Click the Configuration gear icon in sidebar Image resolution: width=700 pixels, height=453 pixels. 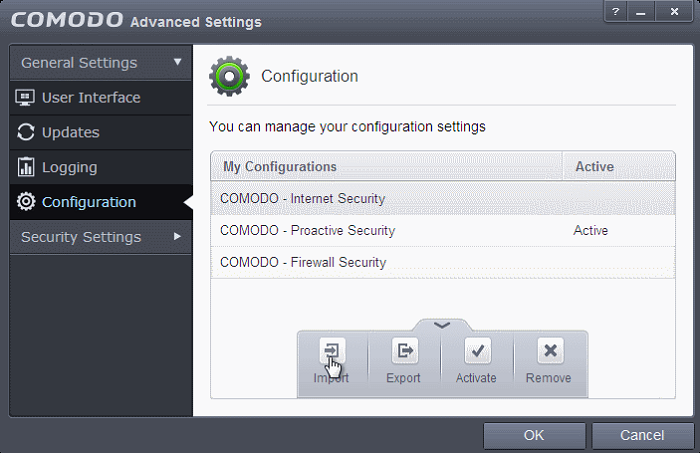tap(26, 202)
